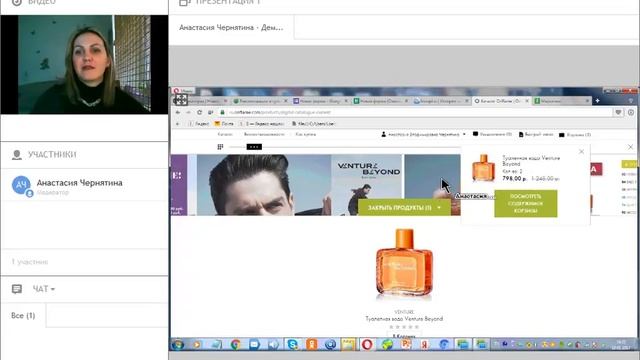
Task: Click the speaker volume icon in taskbar
Action: 273,345
